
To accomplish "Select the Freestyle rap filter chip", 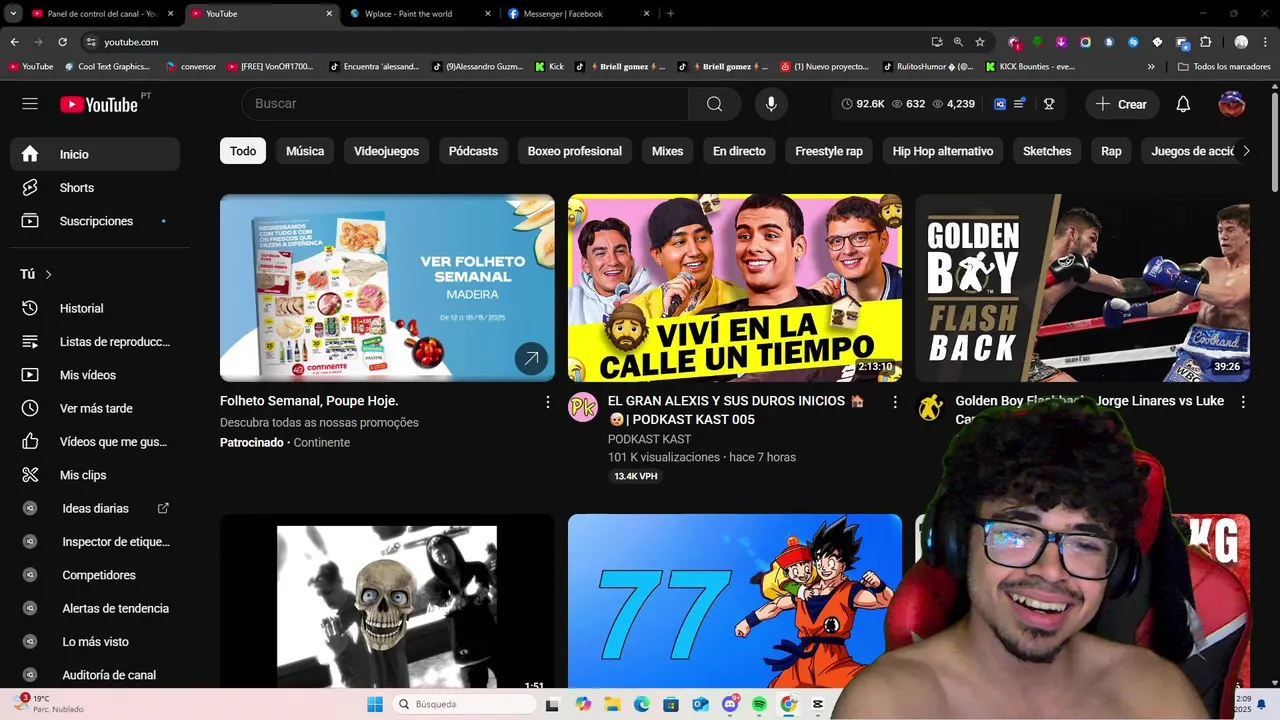I will click(828, 151).
